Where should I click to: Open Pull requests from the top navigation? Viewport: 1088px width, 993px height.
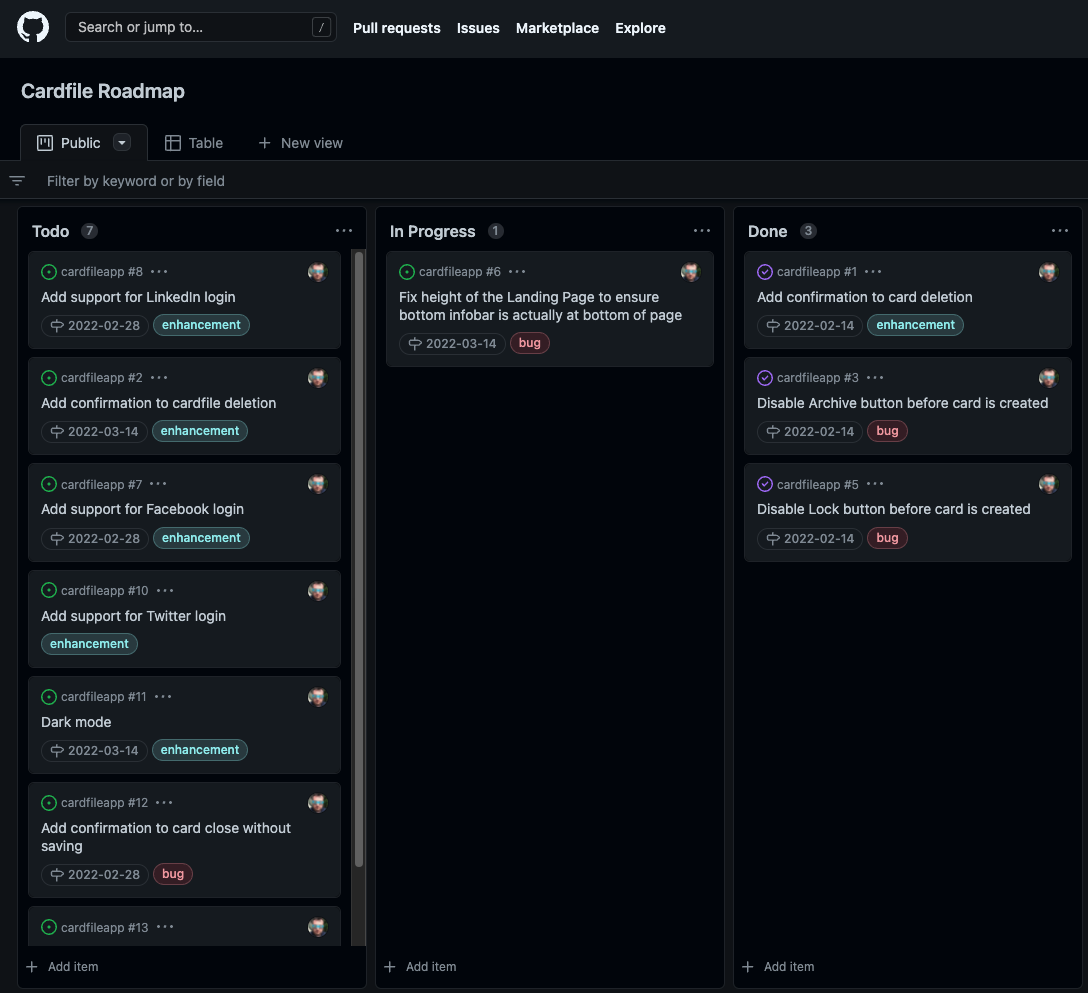pos(396,28)
